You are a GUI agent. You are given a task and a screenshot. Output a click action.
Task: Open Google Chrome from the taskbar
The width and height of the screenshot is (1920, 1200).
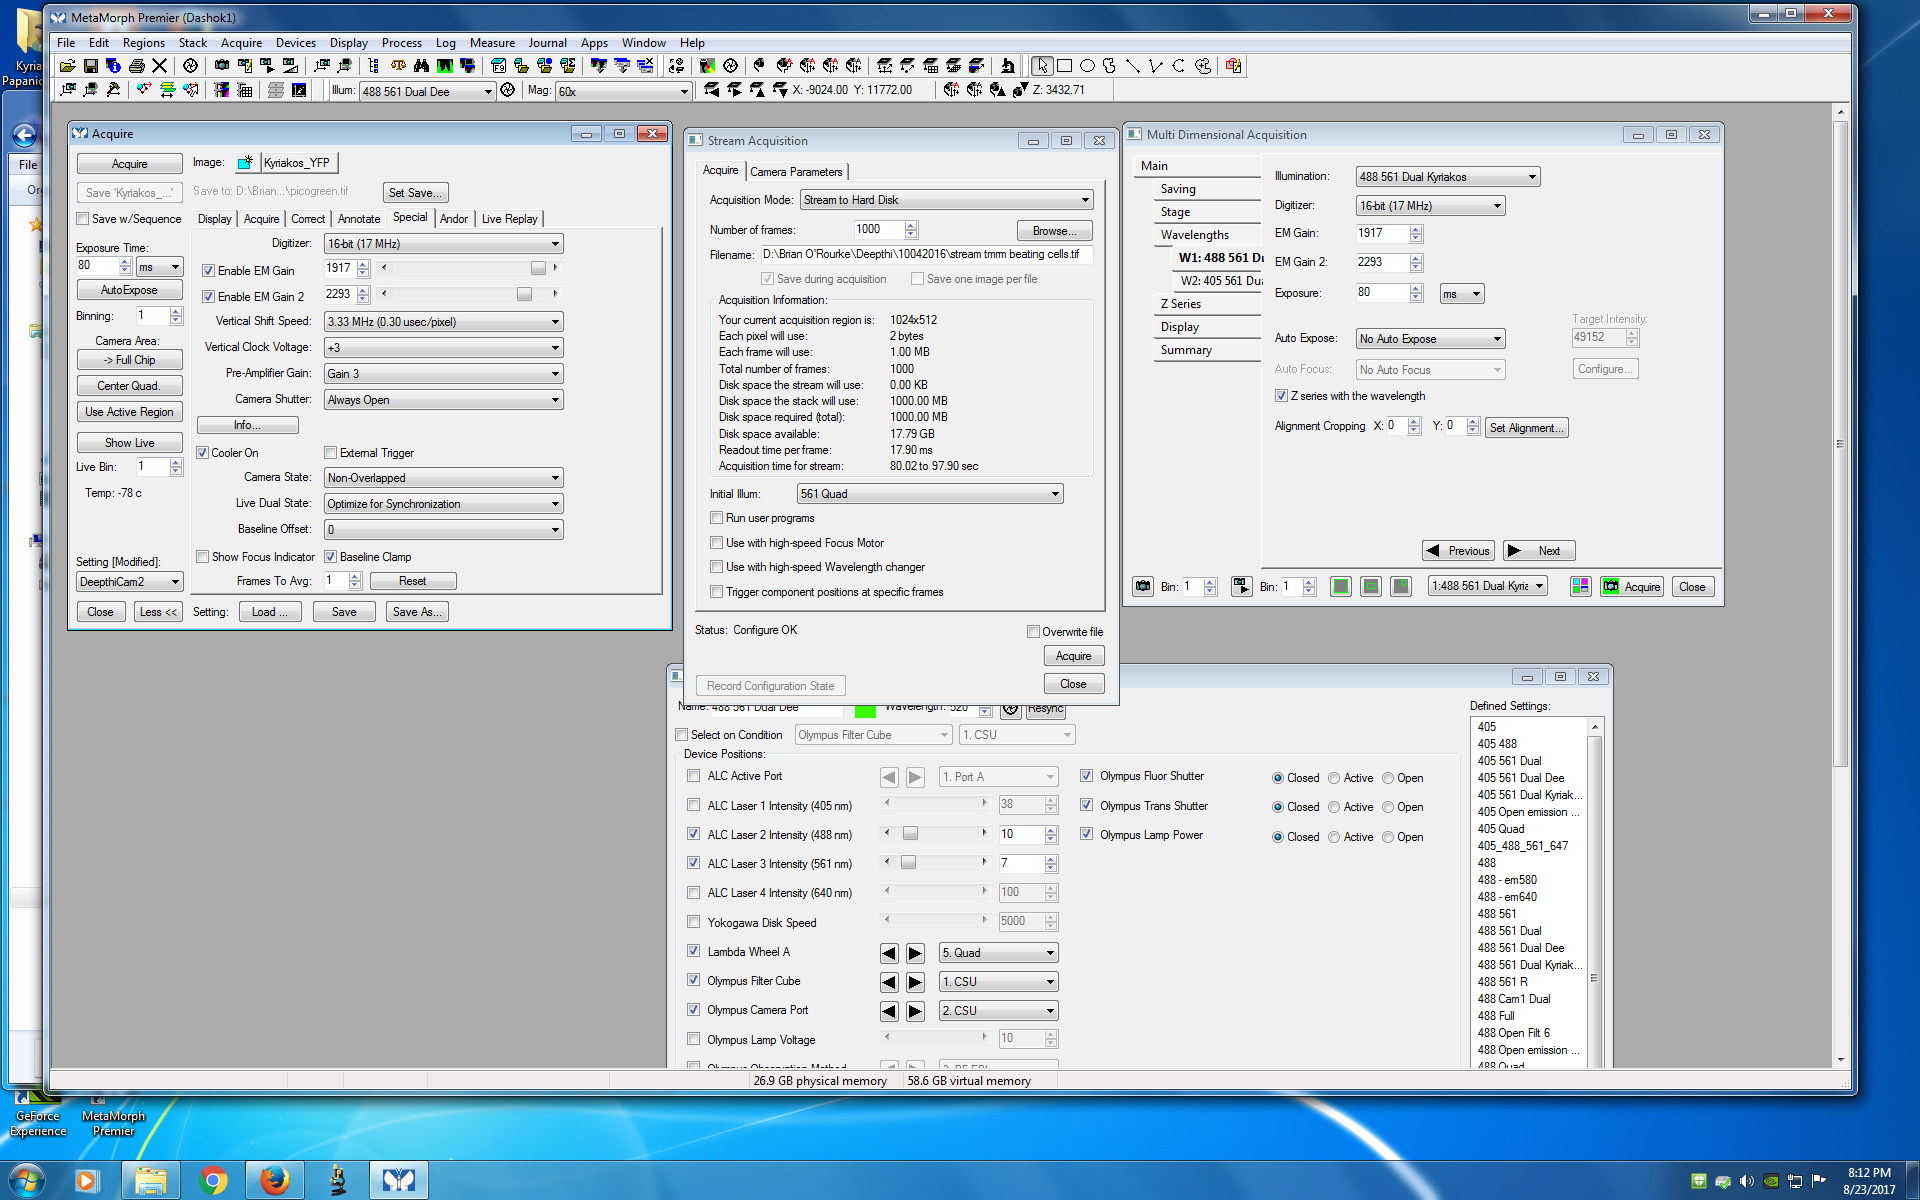212,1181
